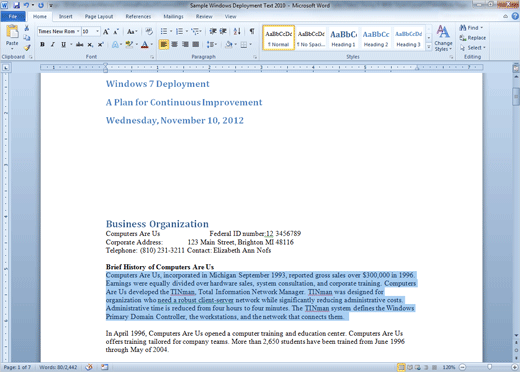Open the Change Styles menu
Viewport: 520px width, 372px height.
(443, 38)
